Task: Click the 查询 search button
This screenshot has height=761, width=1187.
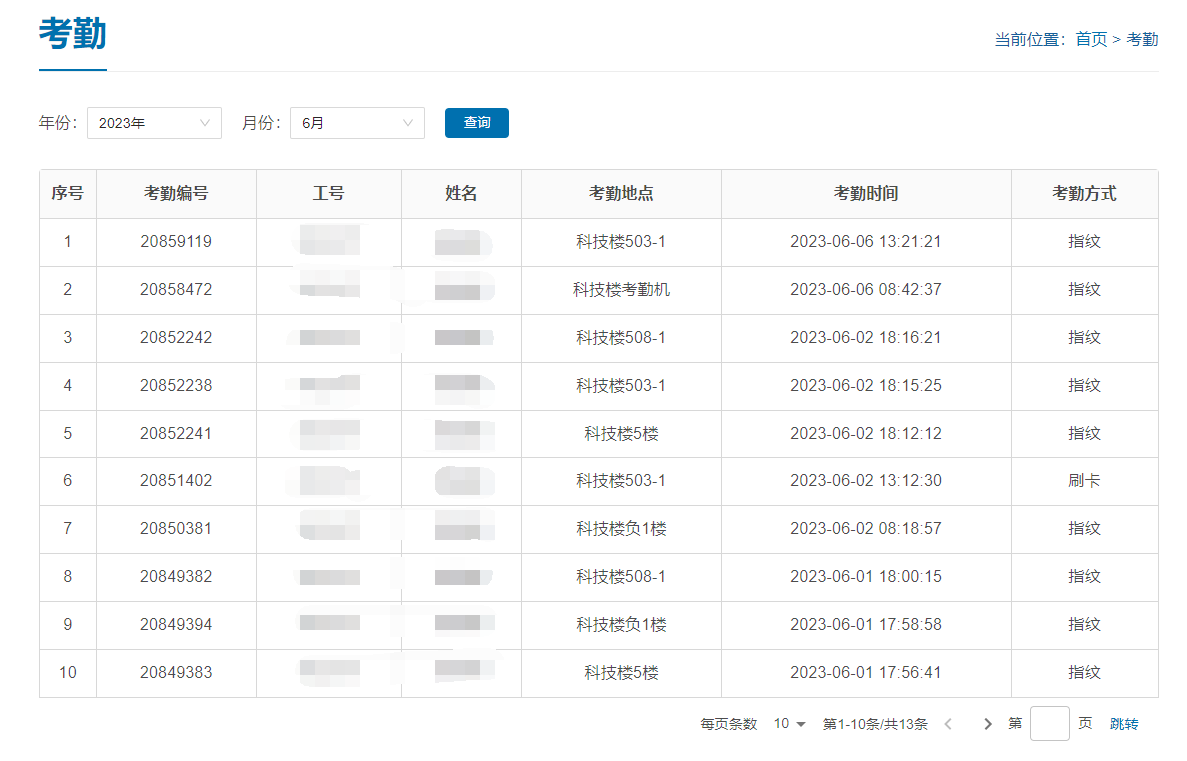Action: coord(476,123)
